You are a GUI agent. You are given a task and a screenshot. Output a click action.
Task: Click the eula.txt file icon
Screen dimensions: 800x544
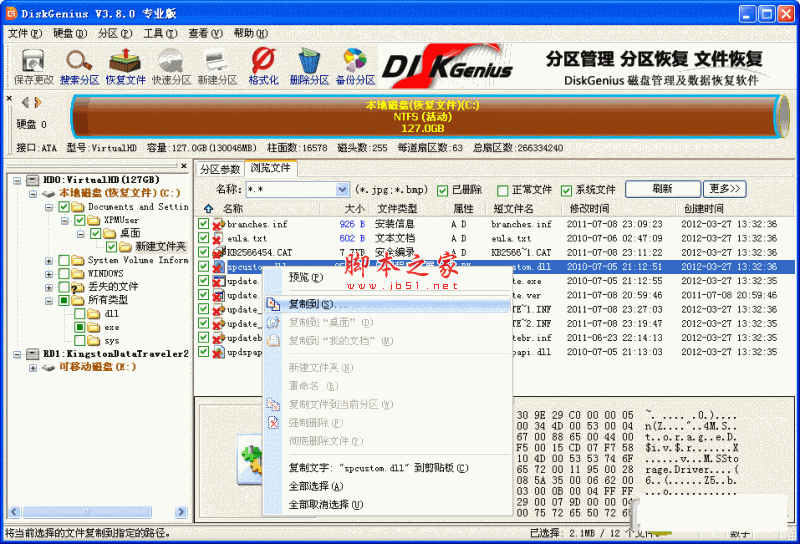click(x=219, y=238)
